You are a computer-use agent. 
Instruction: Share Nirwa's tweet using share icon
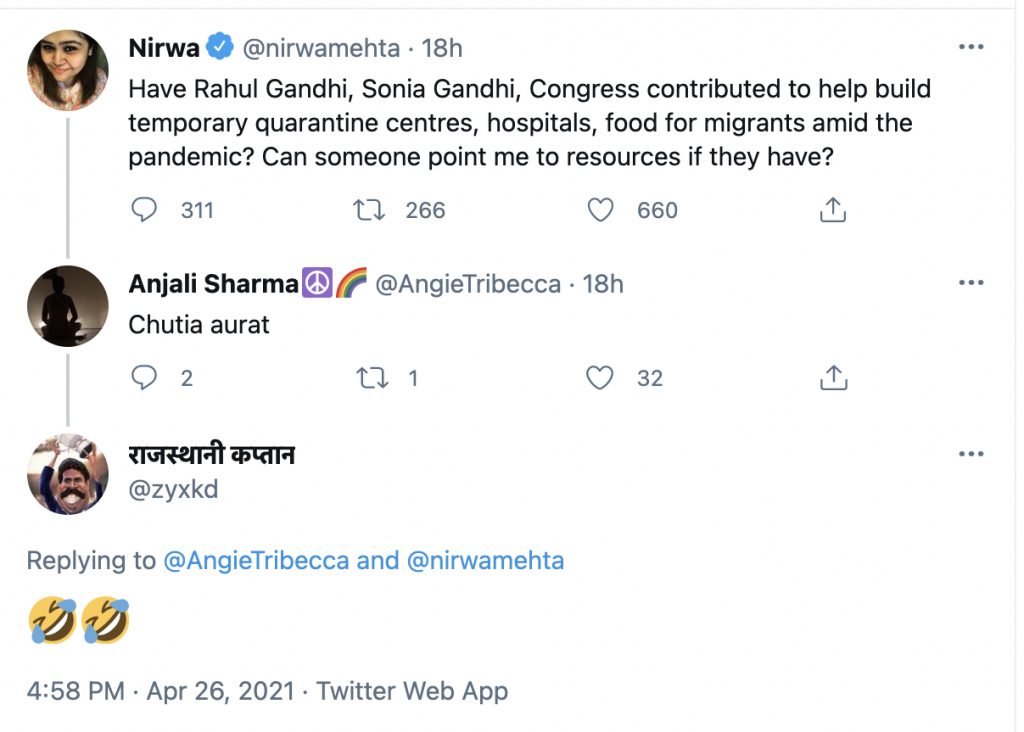click(833, 210)
